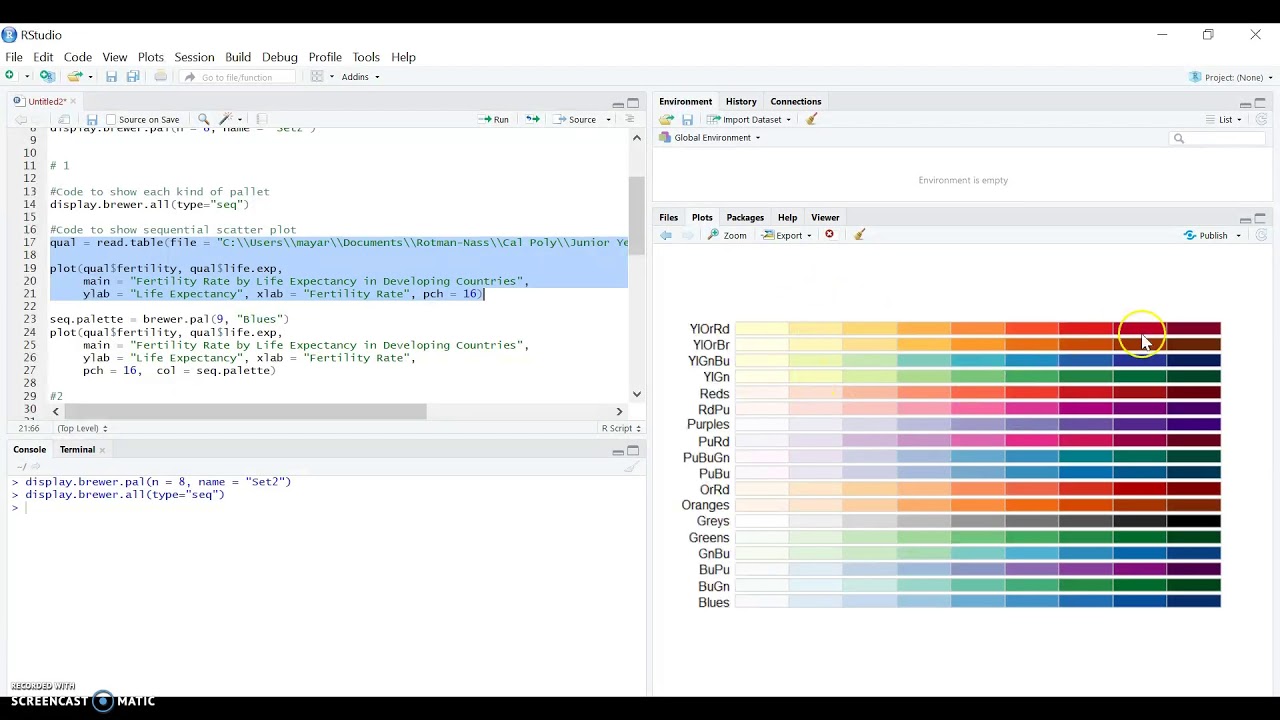The height and width of the screenshot is (720, 1280).
Task: Expand recent files dropdown arrow
Action: coord(91,77)
